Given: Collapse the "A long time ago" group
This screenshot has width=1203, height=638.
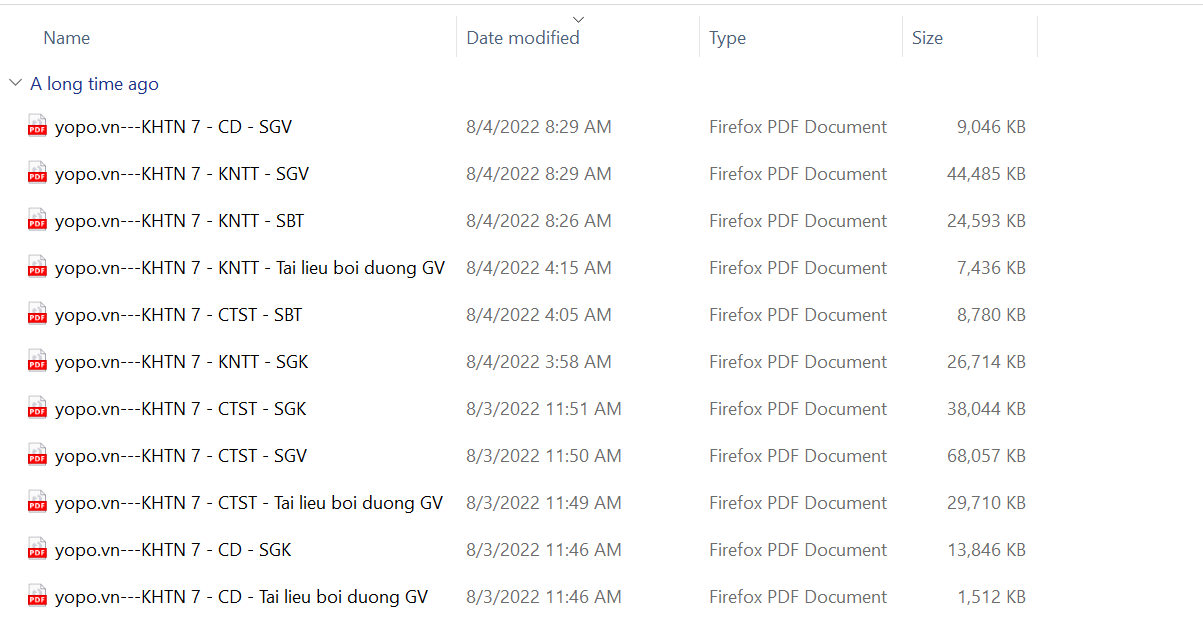Looking at the screenshot, I should [15, 84].
